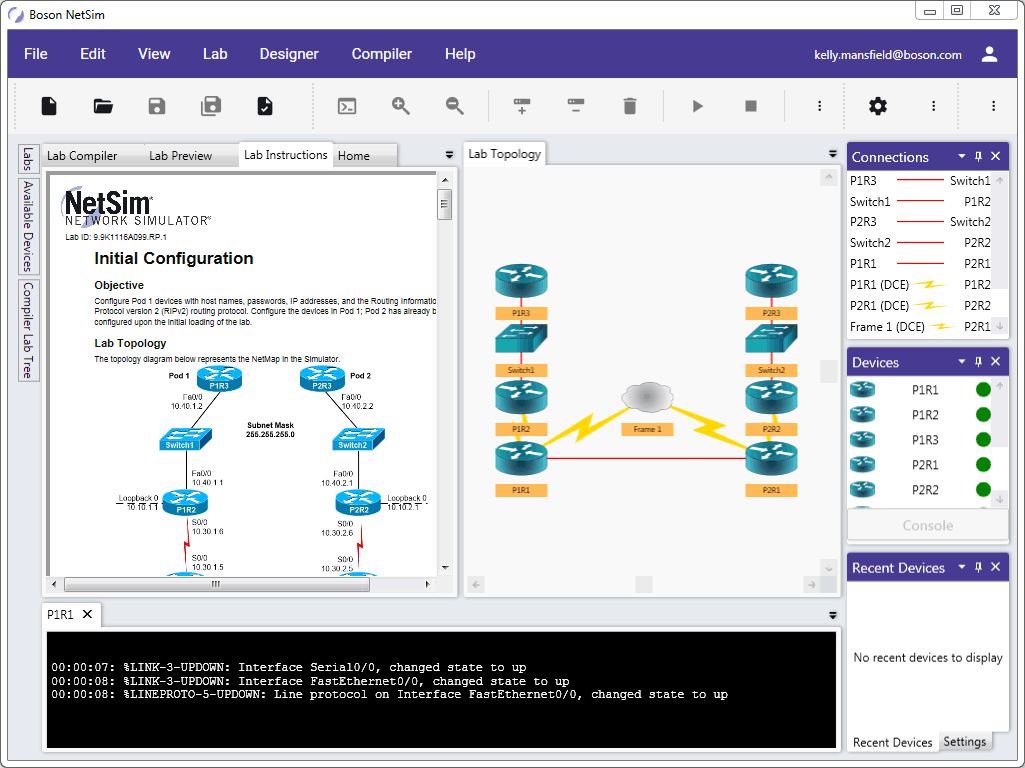
Task: Open the Recent Devices panel dropdown arrow
Action: 962,567
